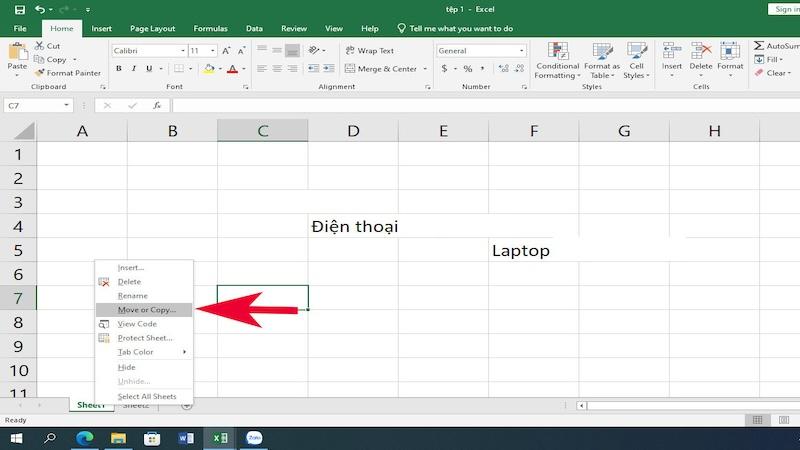
Task: Click the Accounting dollar format icon
Action: [x=444, y=68]
